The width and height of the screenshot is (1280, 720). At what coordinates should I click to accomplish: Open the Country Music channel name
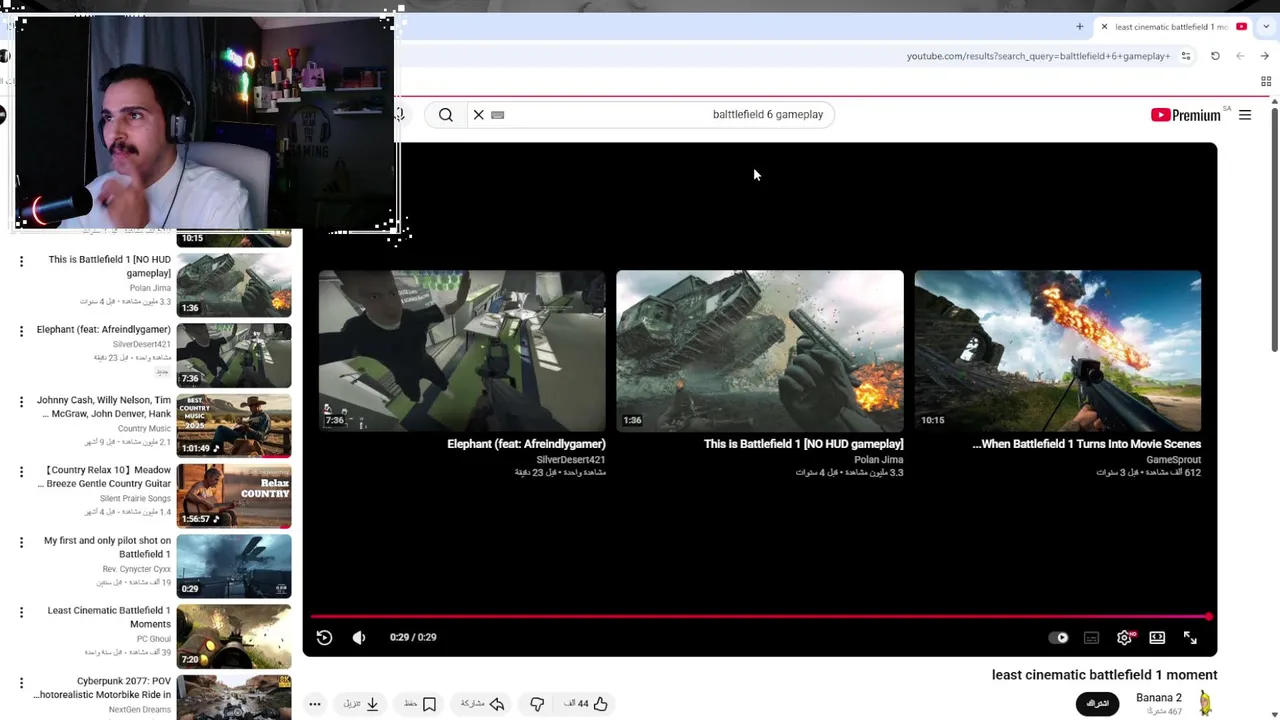pyautogui.click(x=144, y=428)
